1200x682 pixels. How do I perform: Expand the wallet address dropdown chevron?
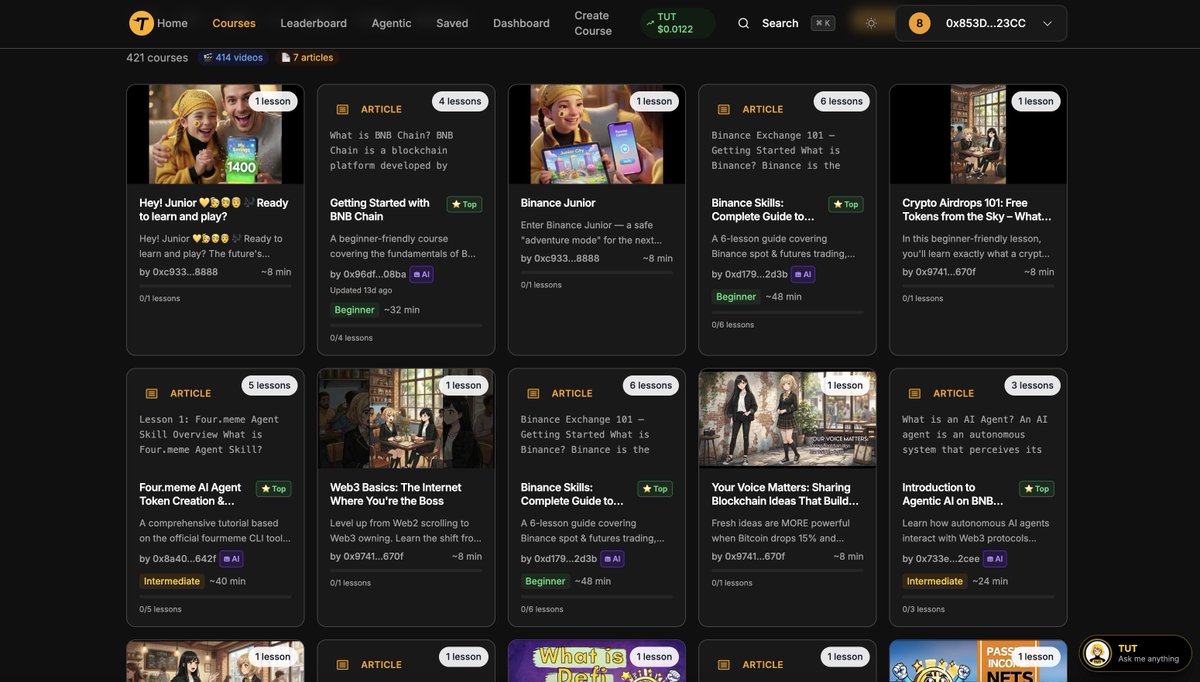tap(1047, 23)
